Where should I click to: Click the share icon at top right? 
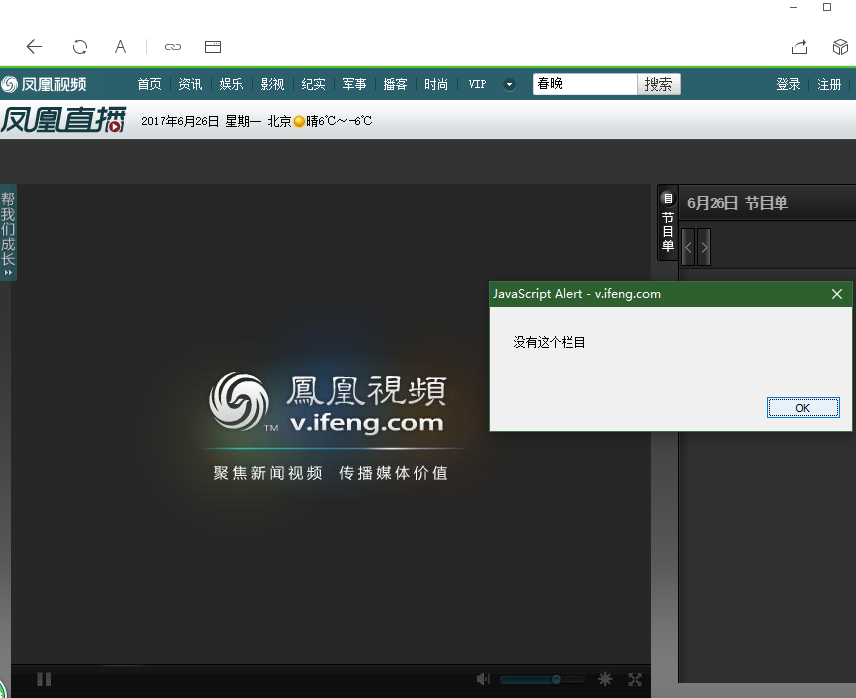click(x=799, y=47)
